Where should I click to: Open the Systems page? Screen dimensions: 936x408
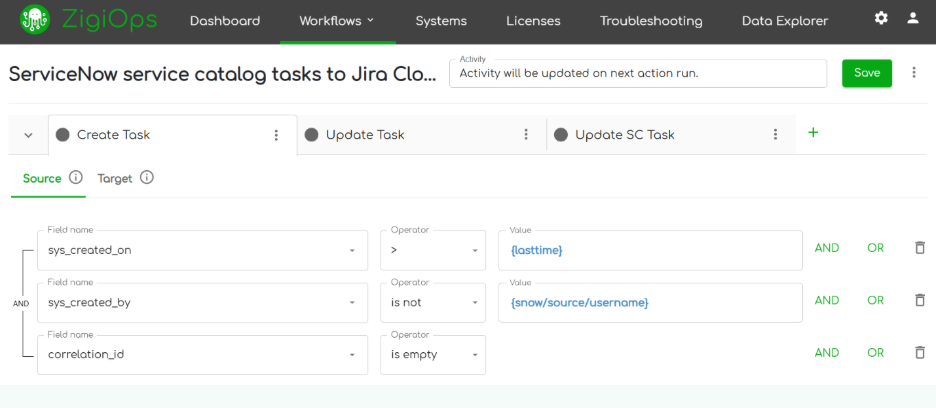(x=441, y=21)
